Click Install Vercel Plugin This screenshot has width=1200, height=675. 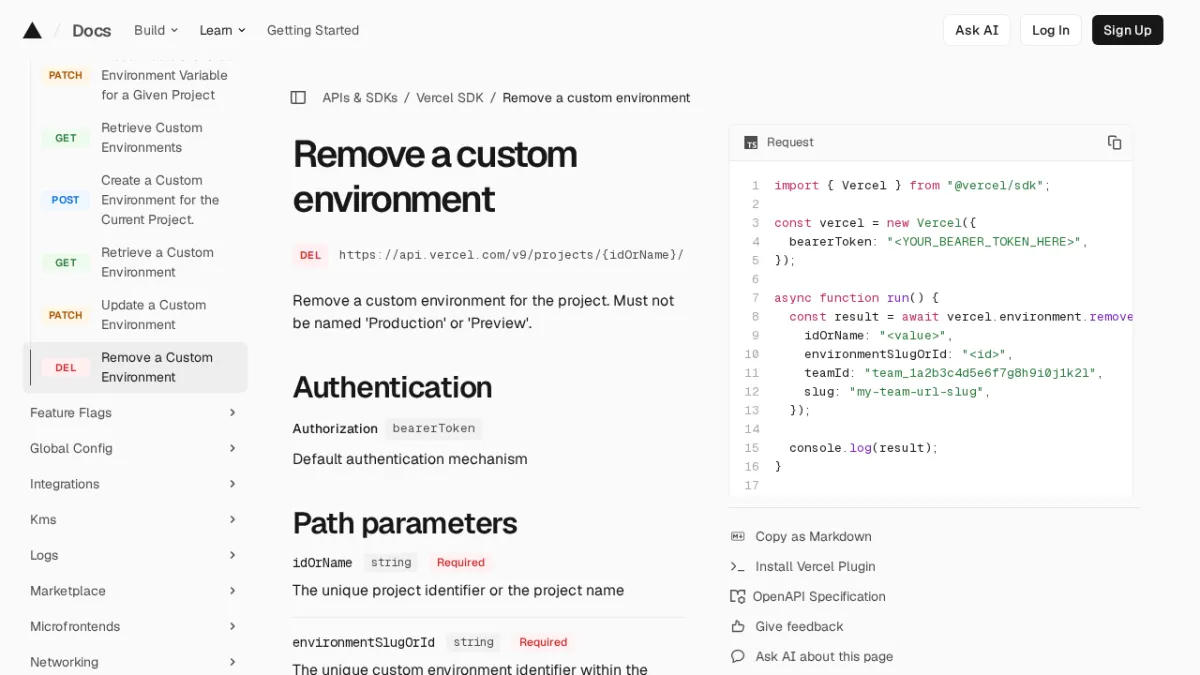[815, 567]
